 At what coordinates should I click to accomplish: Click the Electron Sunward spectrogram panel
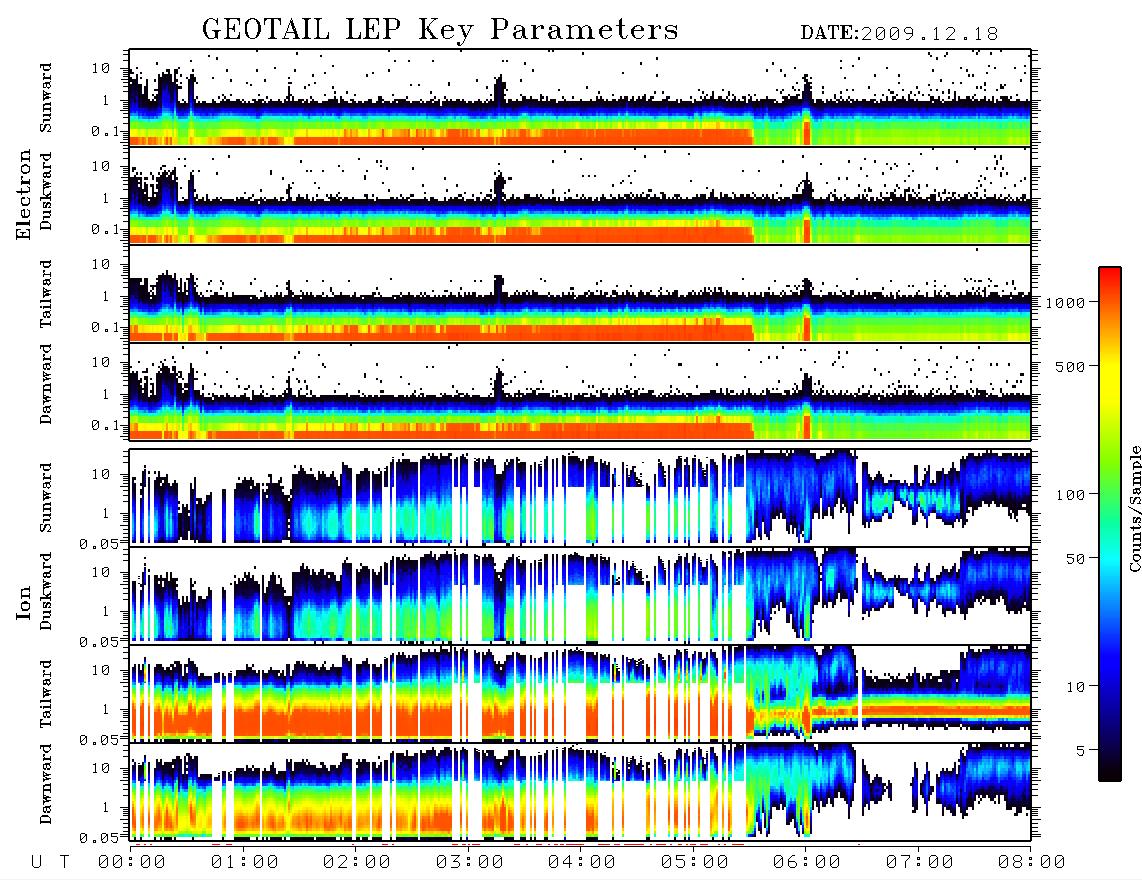[580, 98]
